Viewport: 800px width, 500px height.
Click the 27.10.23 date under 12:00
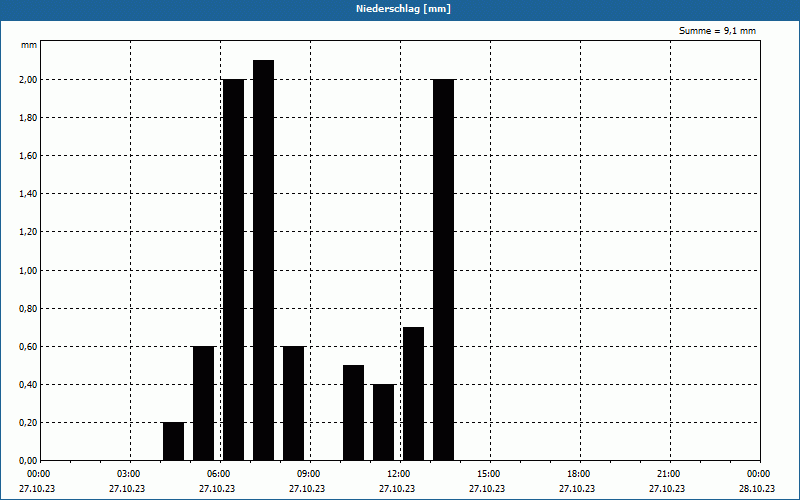click(397, 488)
